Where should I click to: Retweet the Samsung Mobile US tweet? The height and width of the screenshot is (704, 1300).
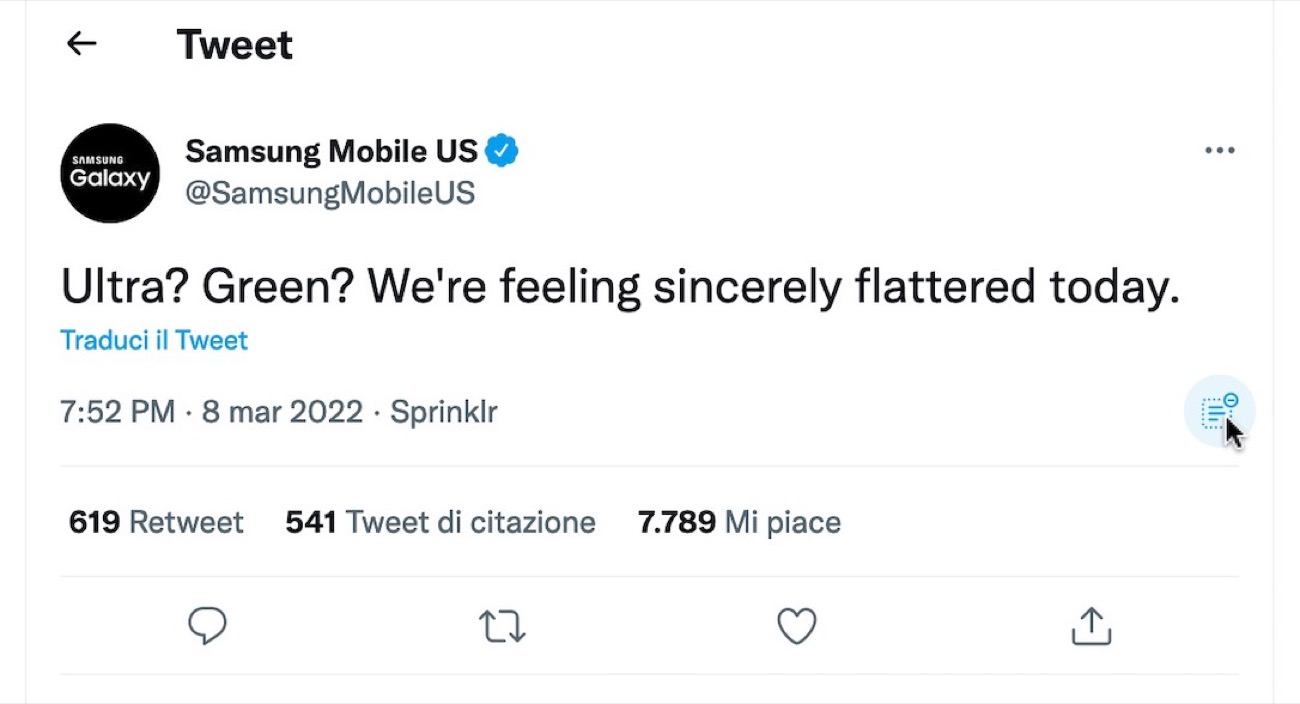tap(501, 625)
